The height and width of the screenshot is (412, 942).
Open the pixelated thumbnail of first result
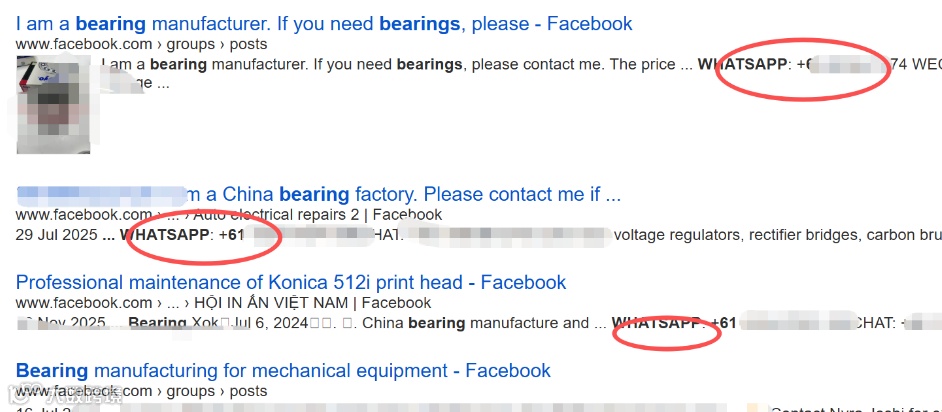tap(53, 105)
